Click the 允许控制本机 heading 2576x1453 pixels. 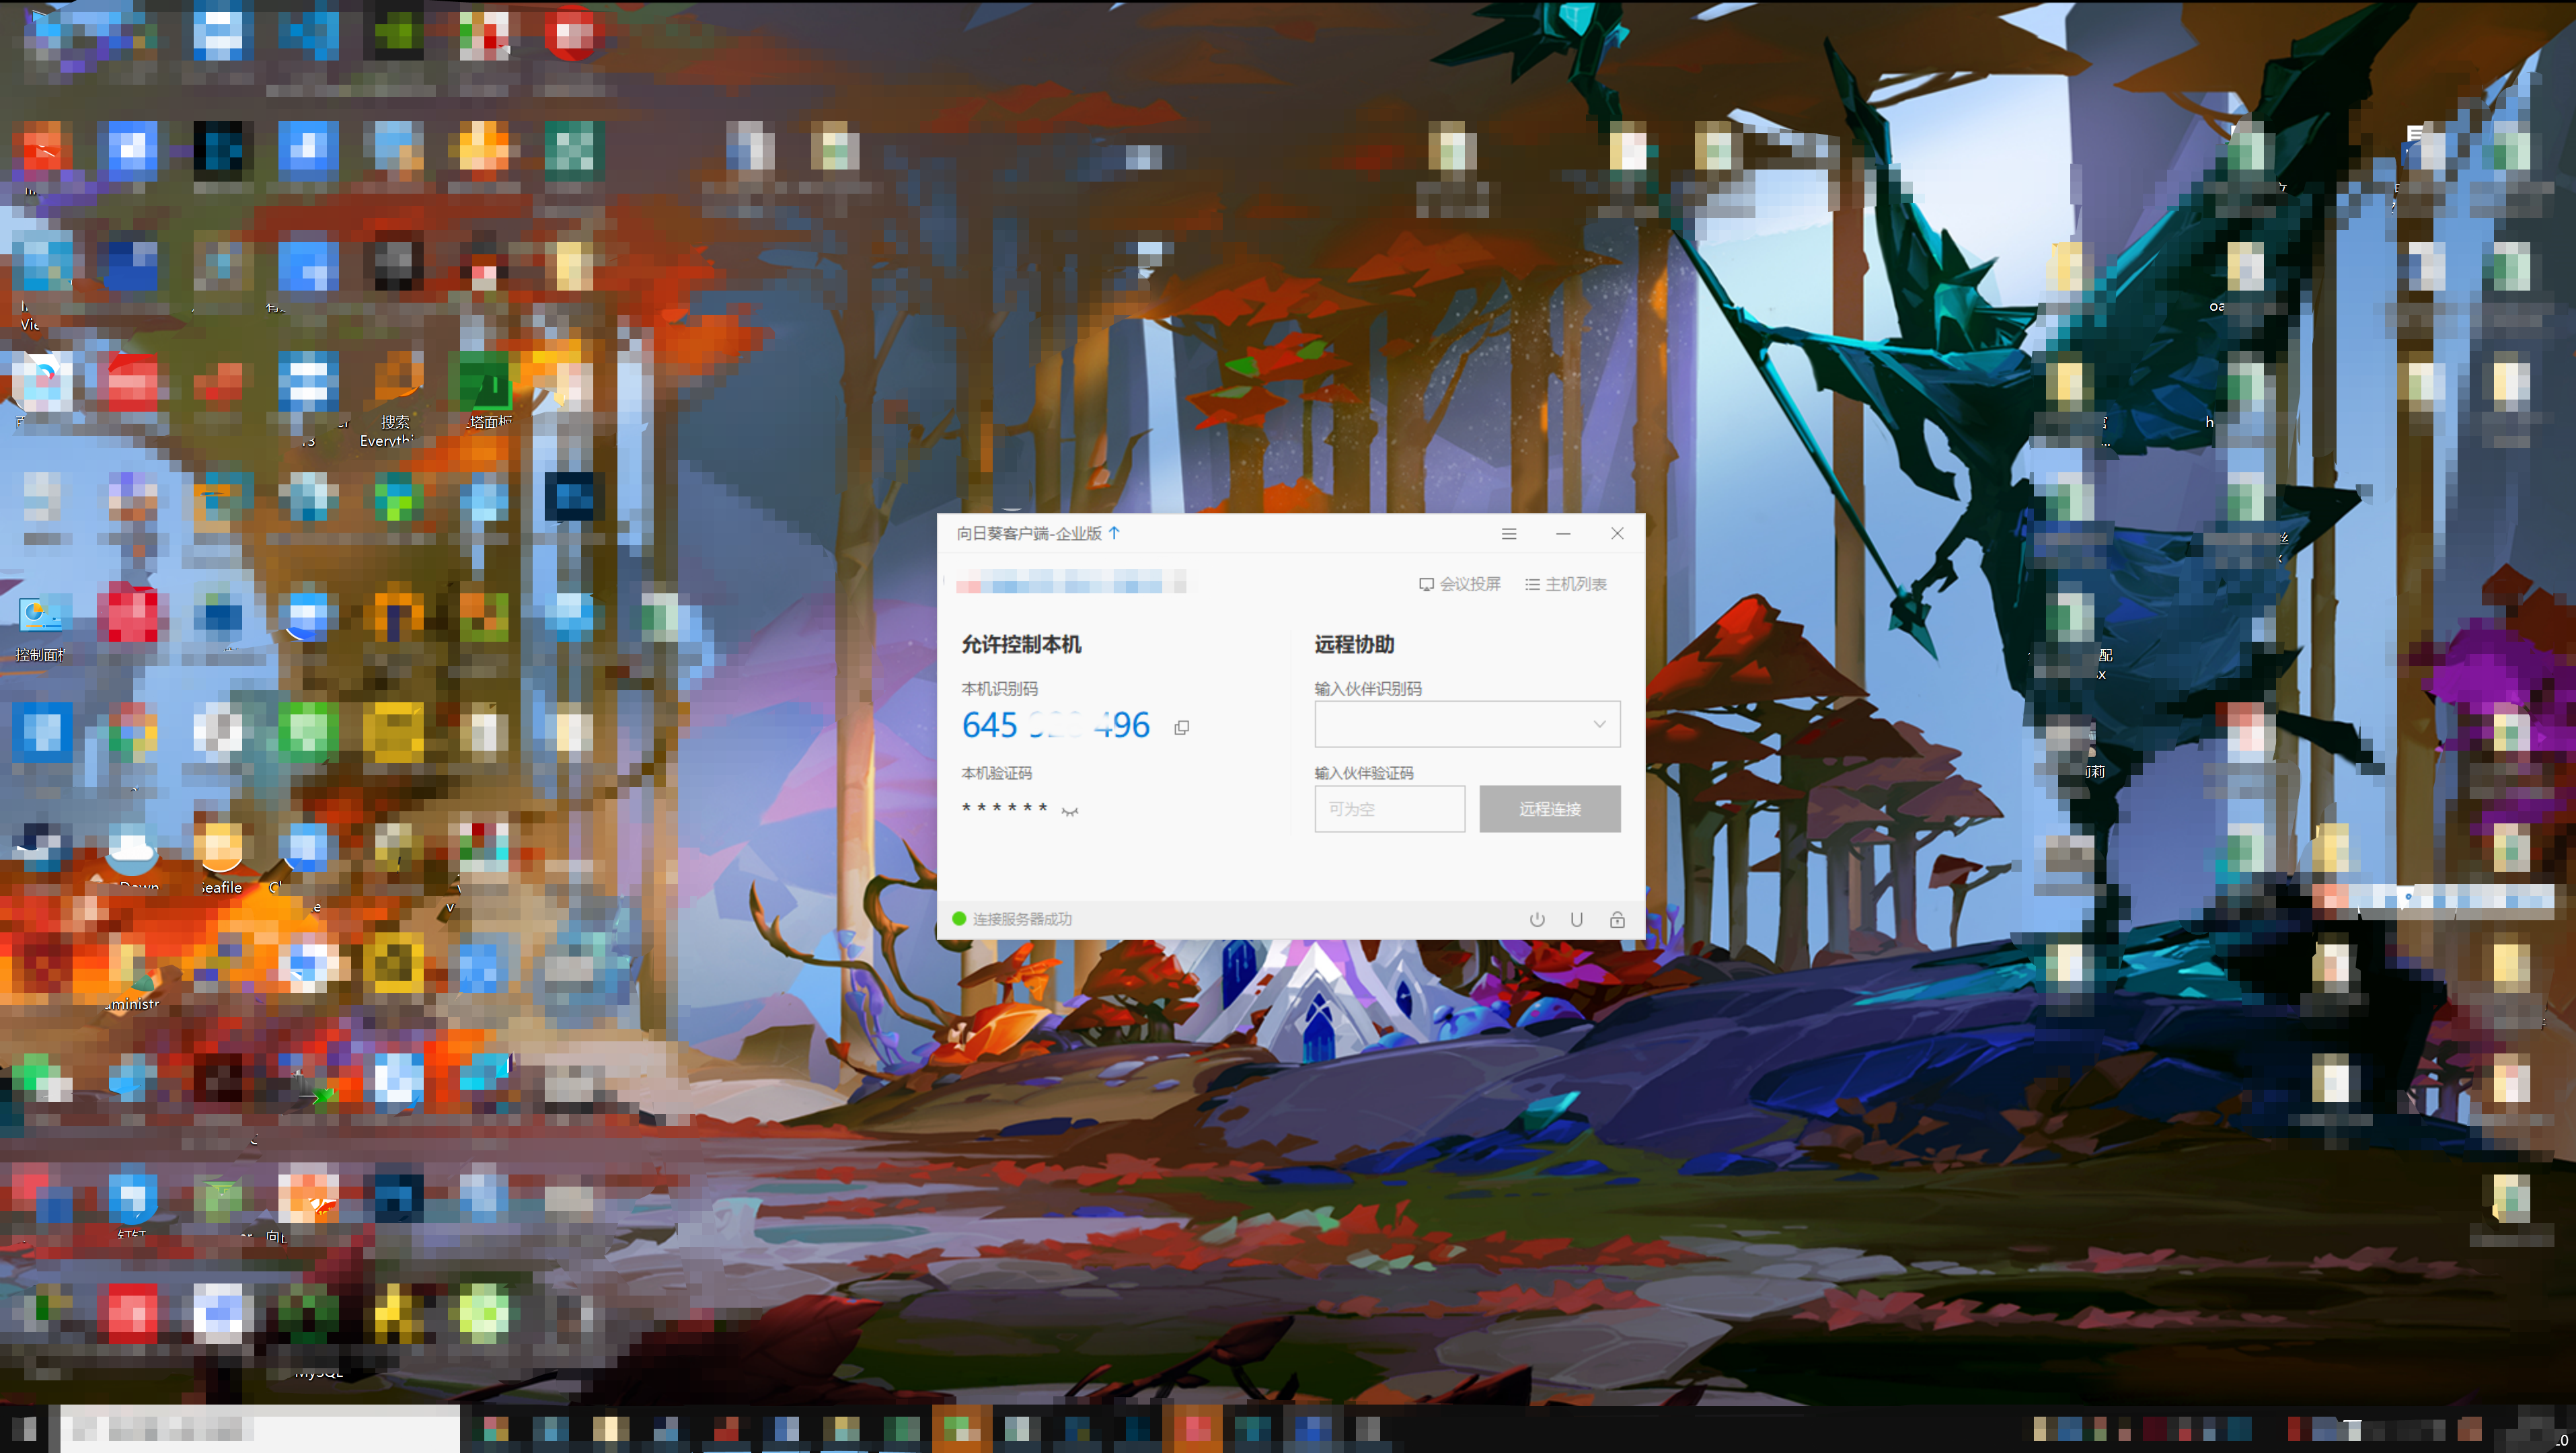pos(1021,645)
